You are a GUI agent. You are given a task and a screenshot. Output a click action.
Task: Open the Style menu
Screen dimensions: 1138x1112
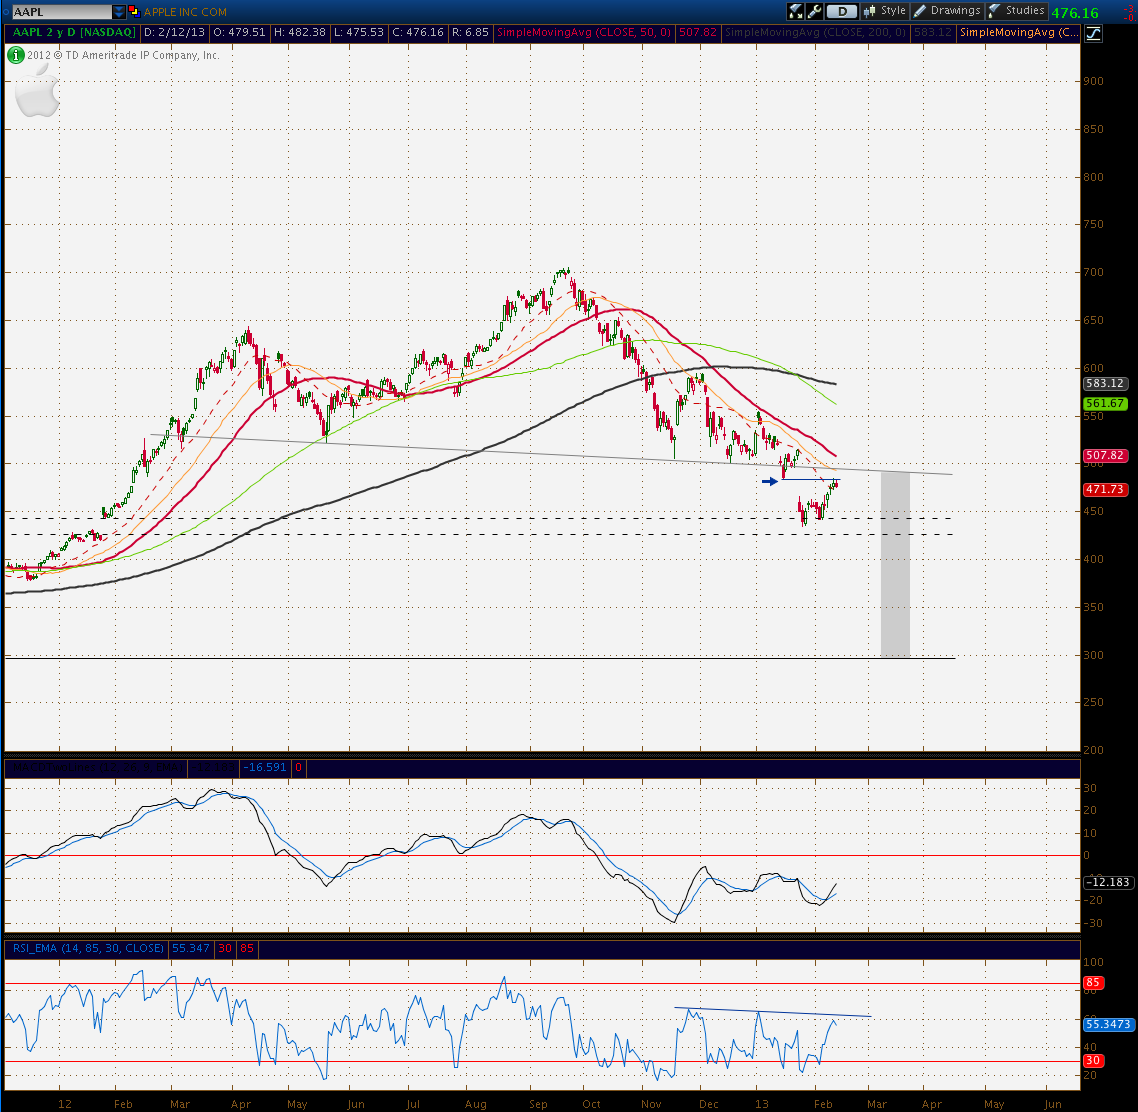point(884,11)
